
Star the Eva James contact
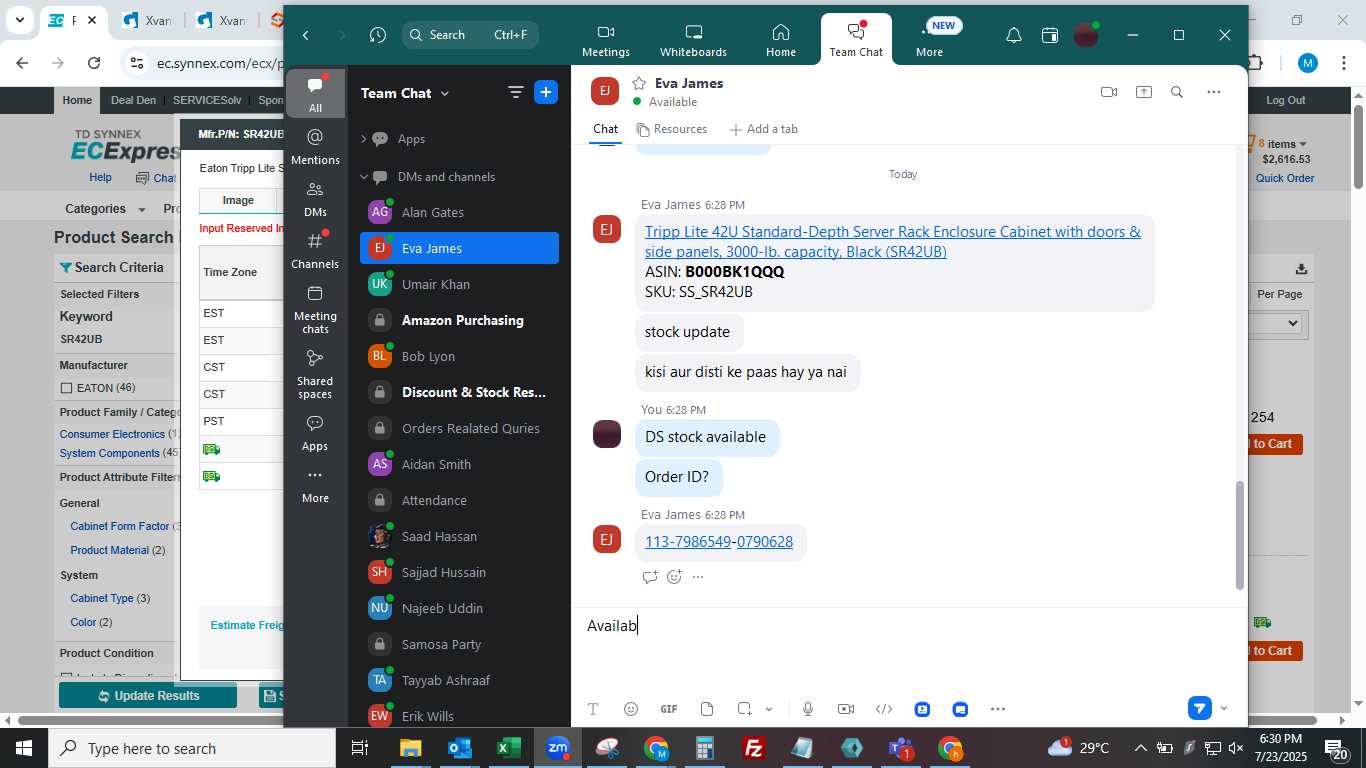[x=639, y=83]
